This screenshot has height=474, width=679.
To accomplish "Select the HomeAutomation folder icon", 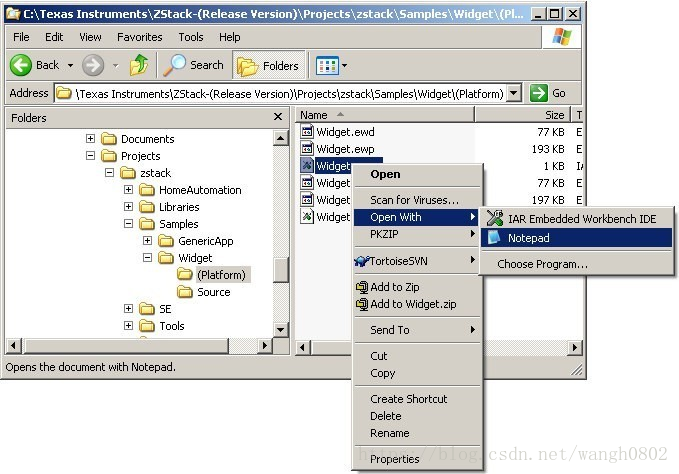I will 147,190.
